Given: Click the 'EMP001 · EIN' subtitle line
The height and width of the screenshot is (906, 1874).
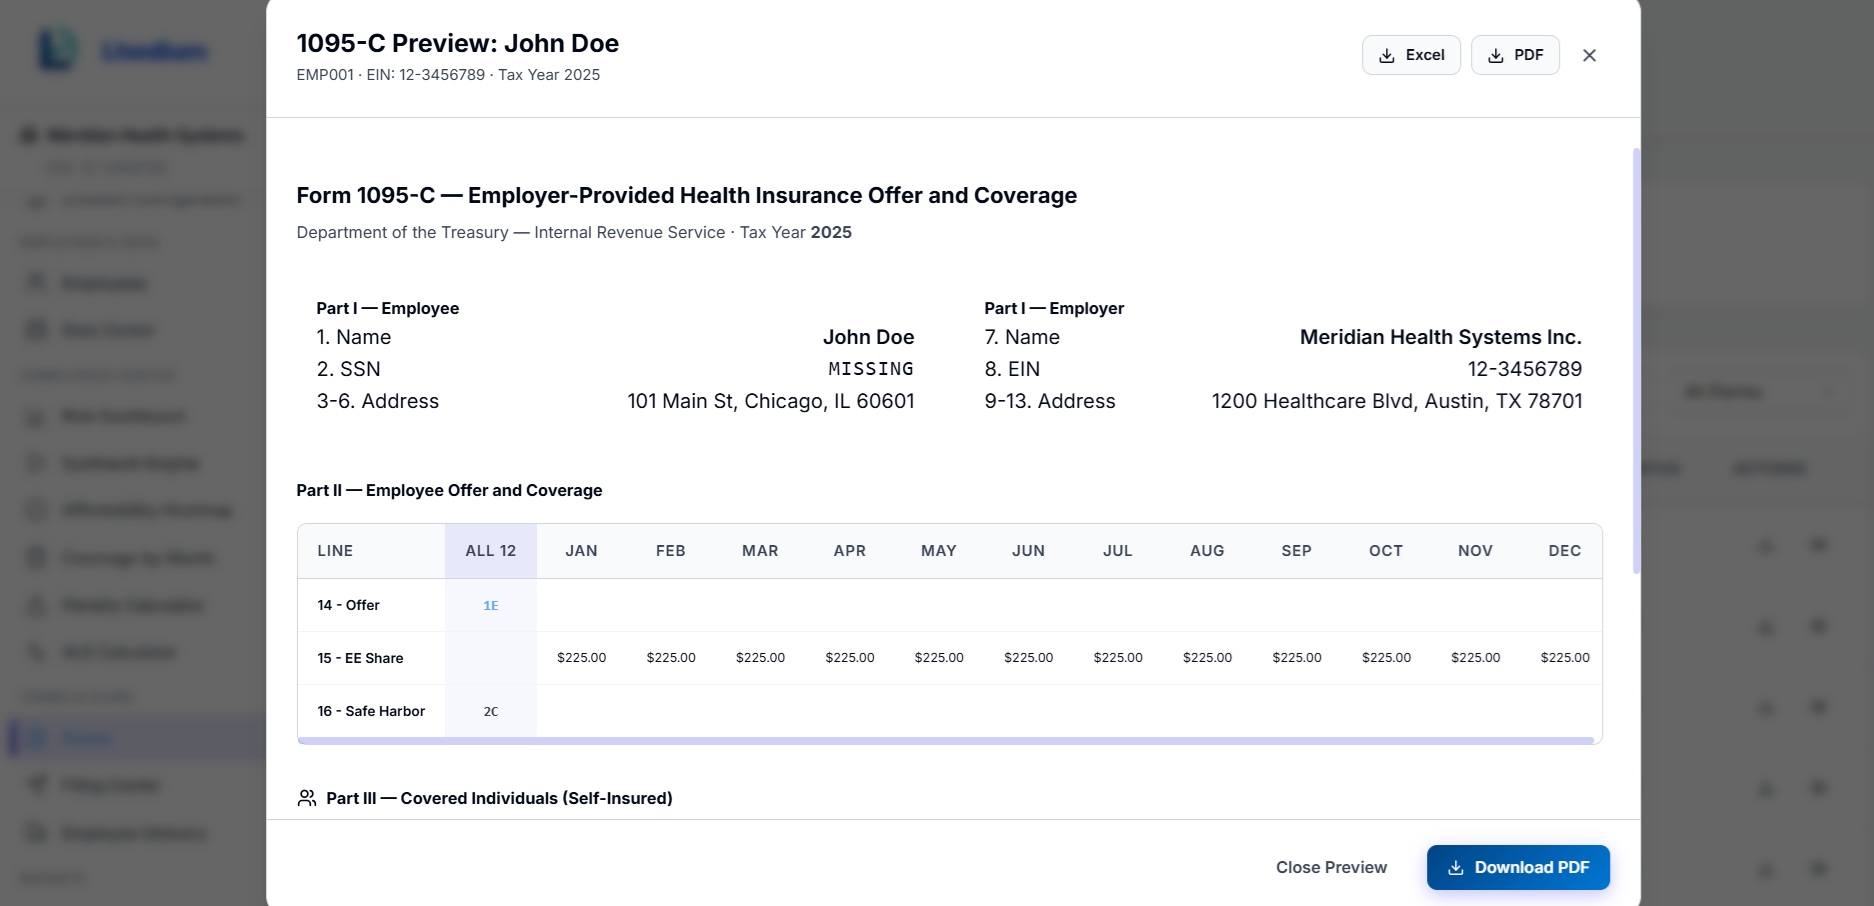Looking at the screenshot, I should point(448,75).
